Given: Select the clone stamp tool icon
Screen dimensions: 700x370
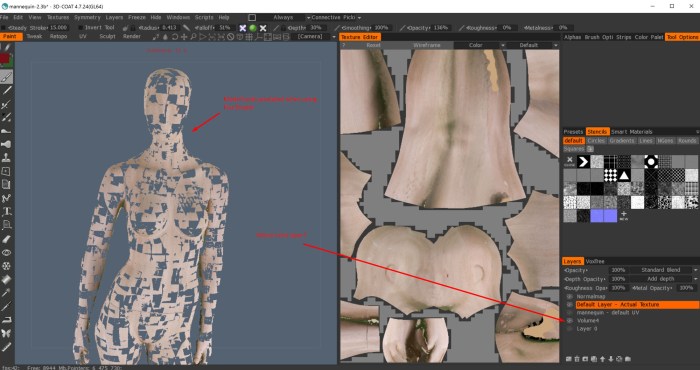Looking at the screenshot, I should 6,158.
